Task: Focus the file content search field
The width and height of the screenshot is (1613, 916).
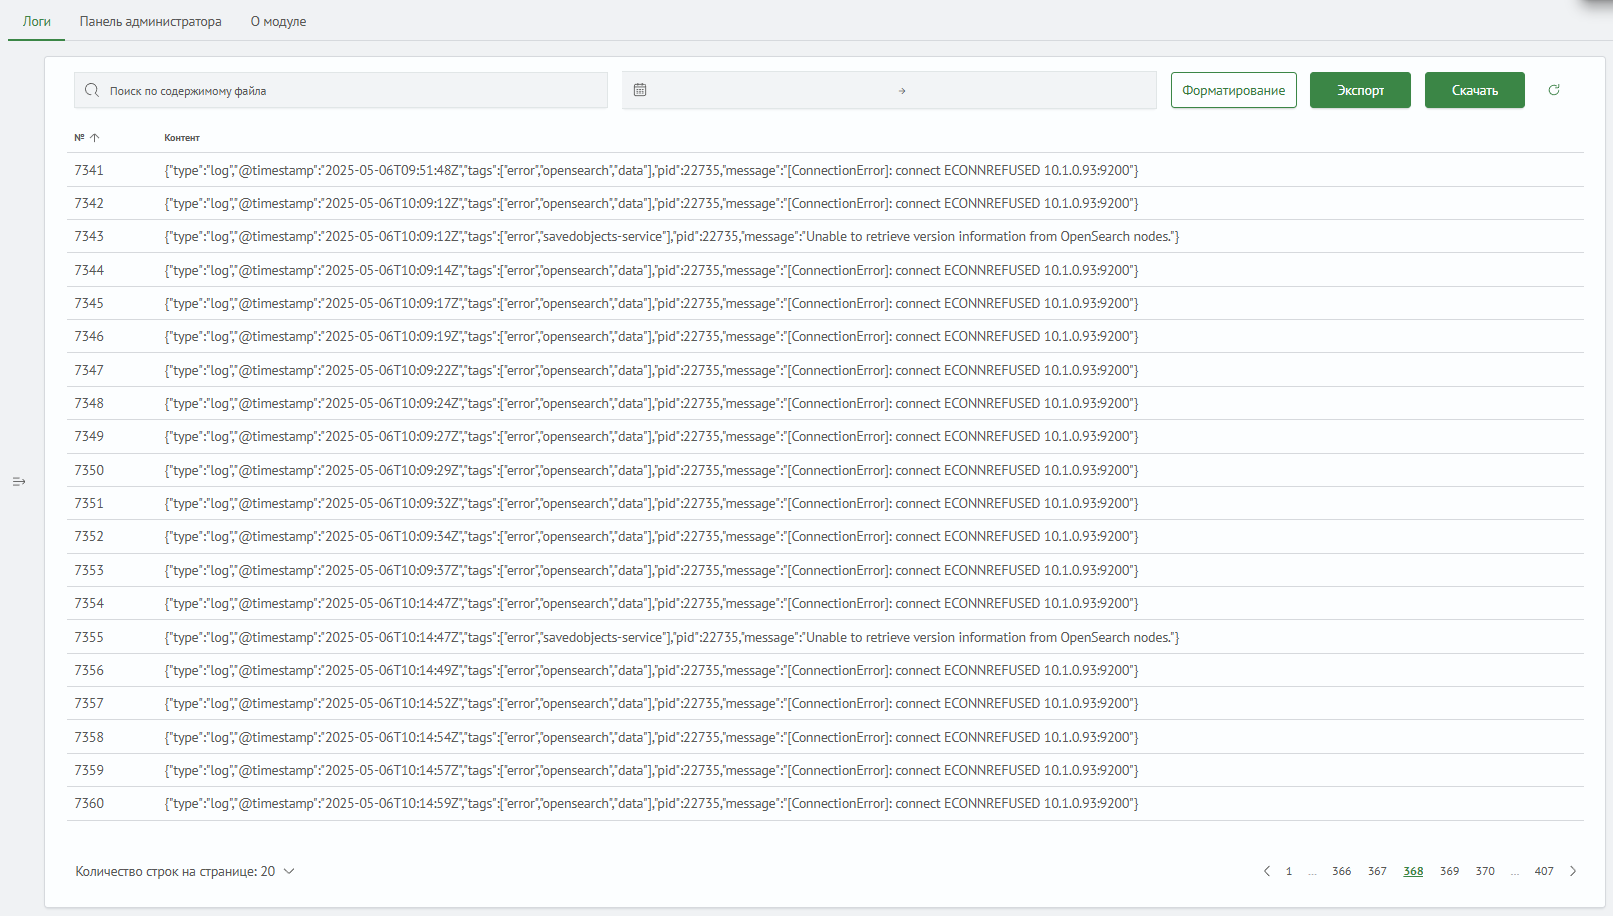Action: tap(350, 90)
